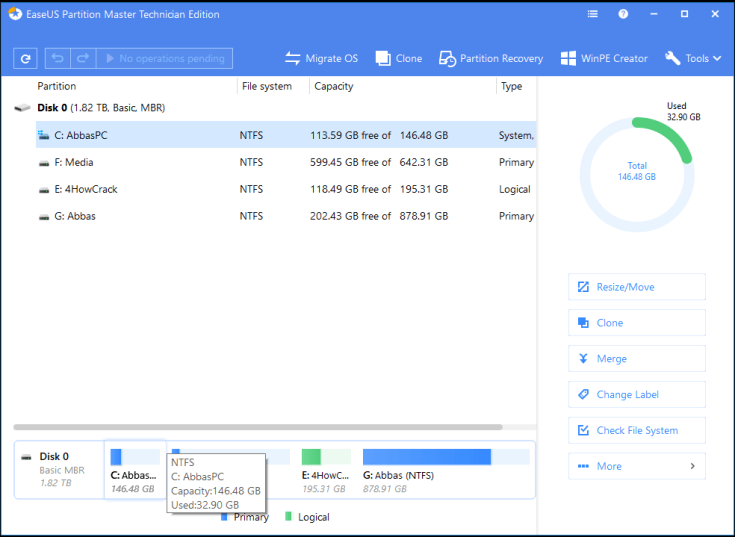Screen dimensions: 735x537
Task: Click the horizontal scrollbar under partition list
Action: 260,427
